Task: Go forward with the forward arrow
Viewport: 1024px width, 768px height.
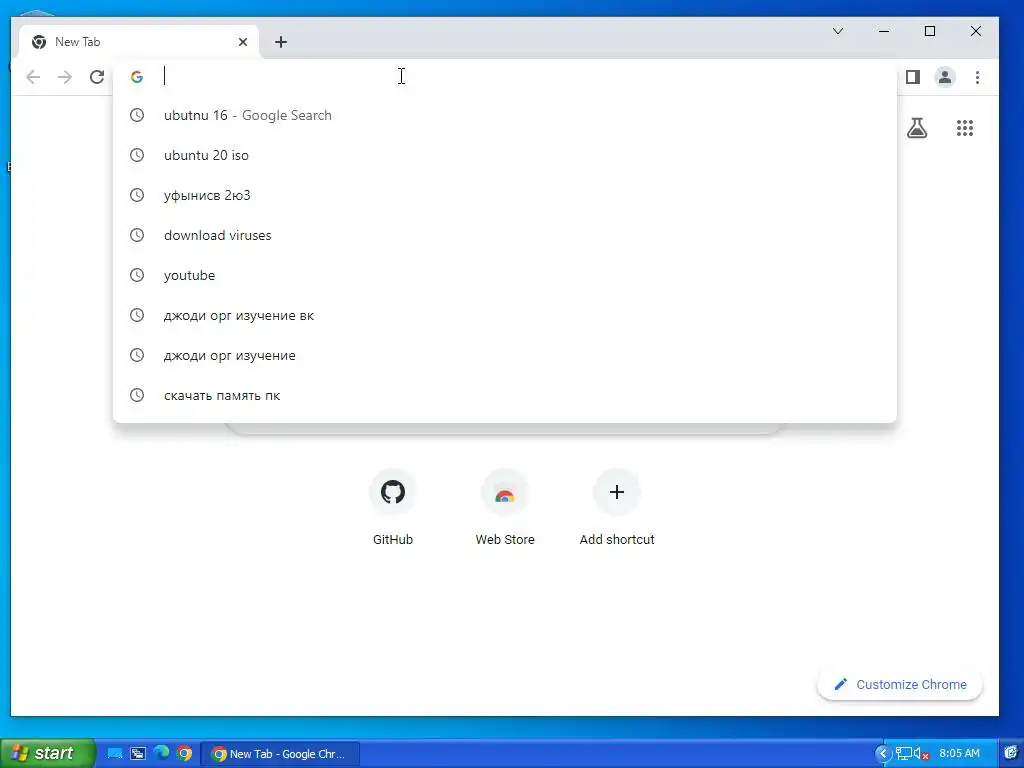Action: 65,77
